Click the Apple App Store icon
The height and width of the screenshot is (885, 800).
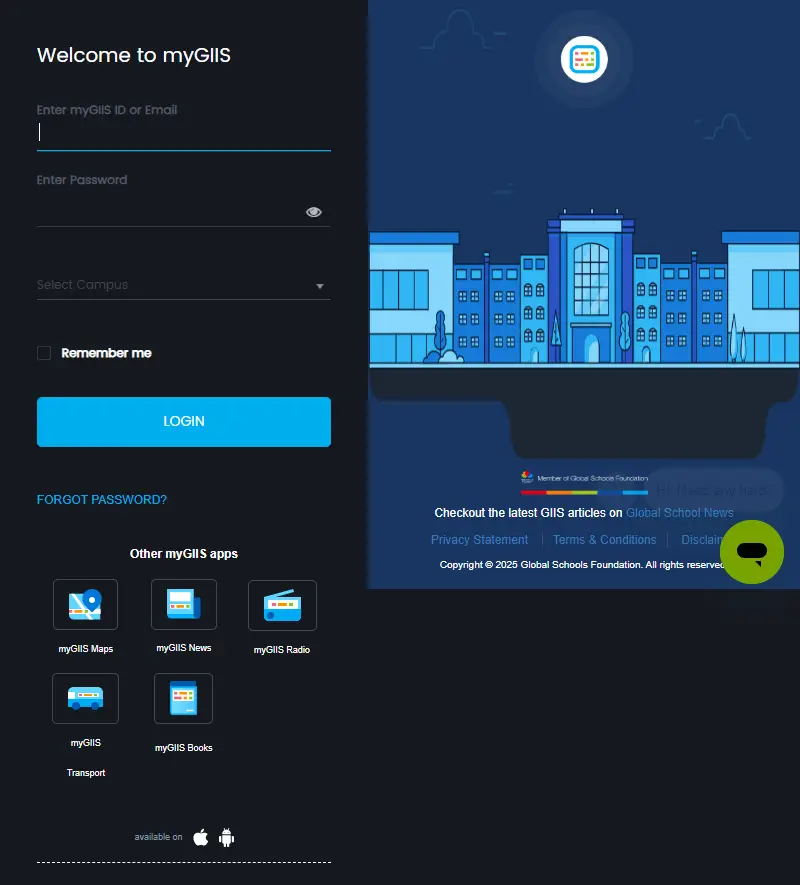pyautogui.click(x=200, y=838)
